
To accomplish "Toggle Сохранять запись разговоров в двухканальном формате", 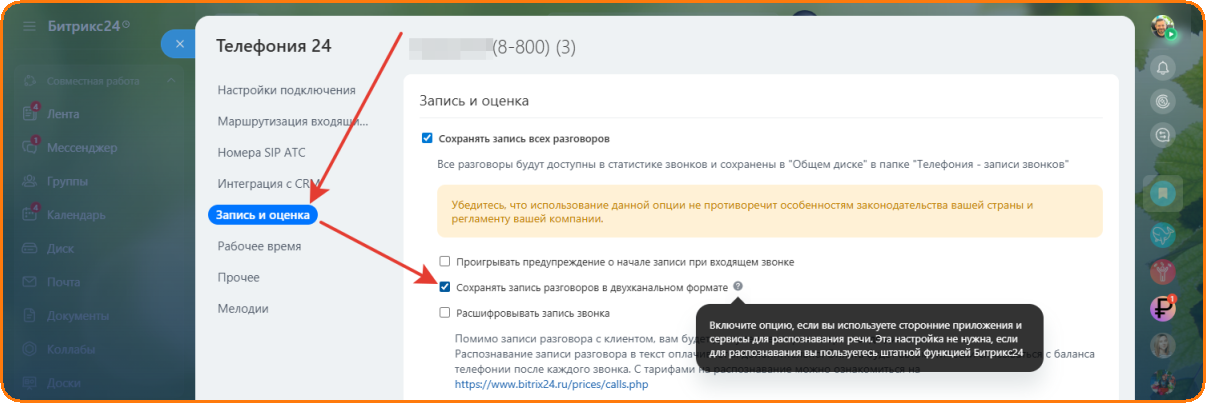I will coord(445,287).
